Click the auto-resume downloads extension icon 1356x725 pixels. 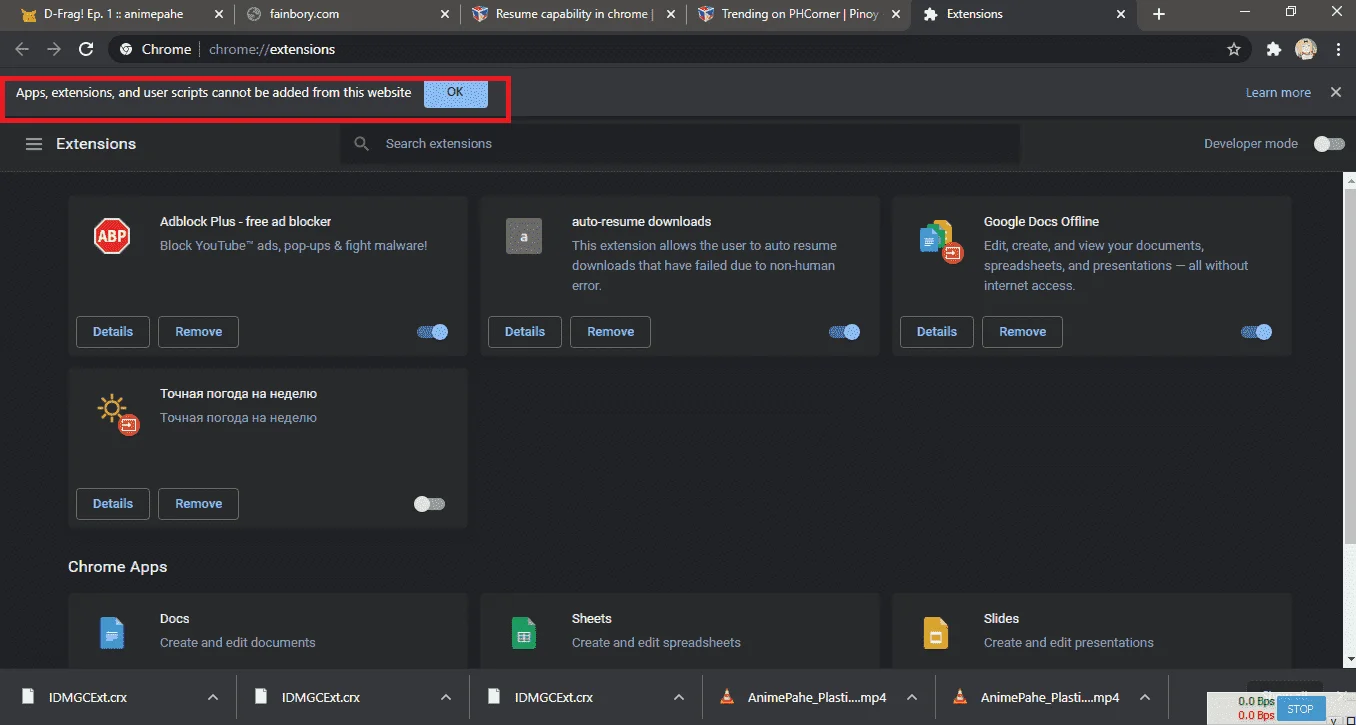(524, 237)
